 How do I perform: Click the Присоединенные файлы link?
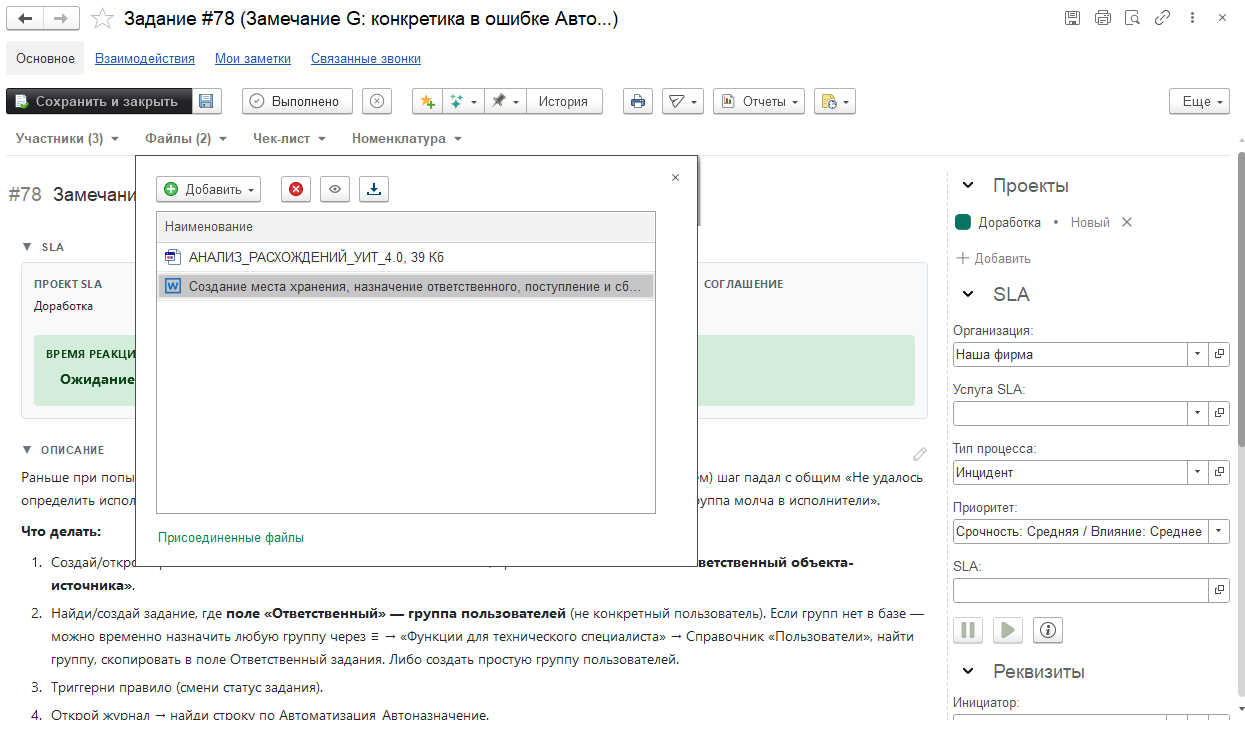pyautogui.click(x=231, y=537)
